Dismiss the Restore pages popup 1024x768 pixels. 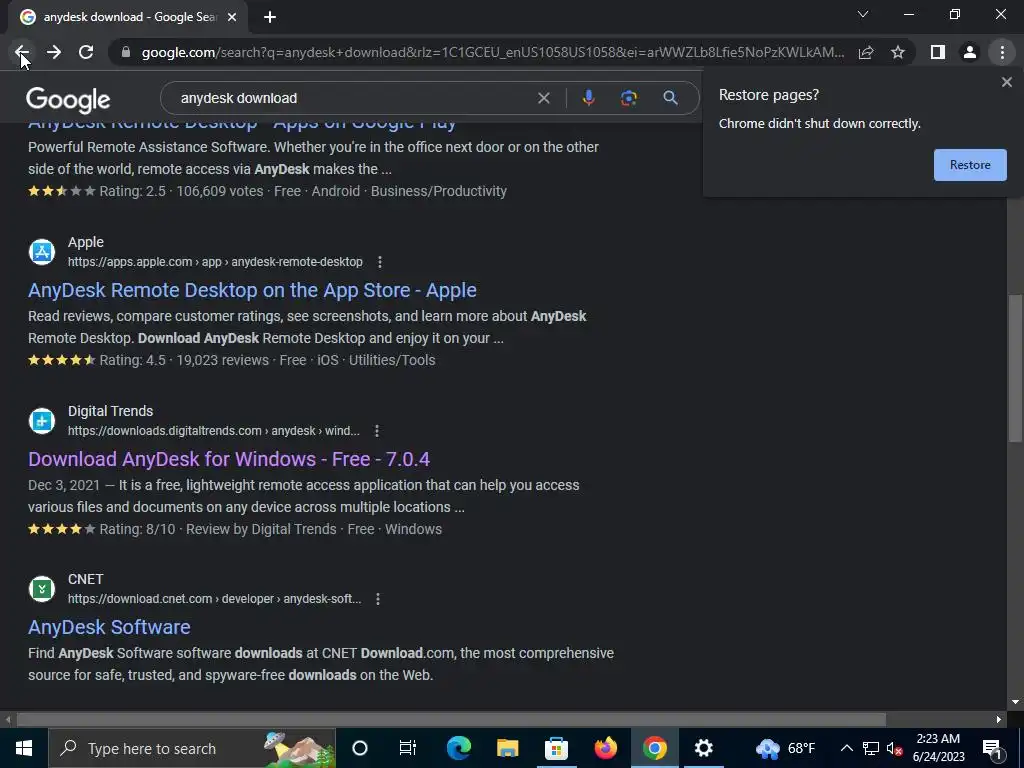click(1006, 82)
